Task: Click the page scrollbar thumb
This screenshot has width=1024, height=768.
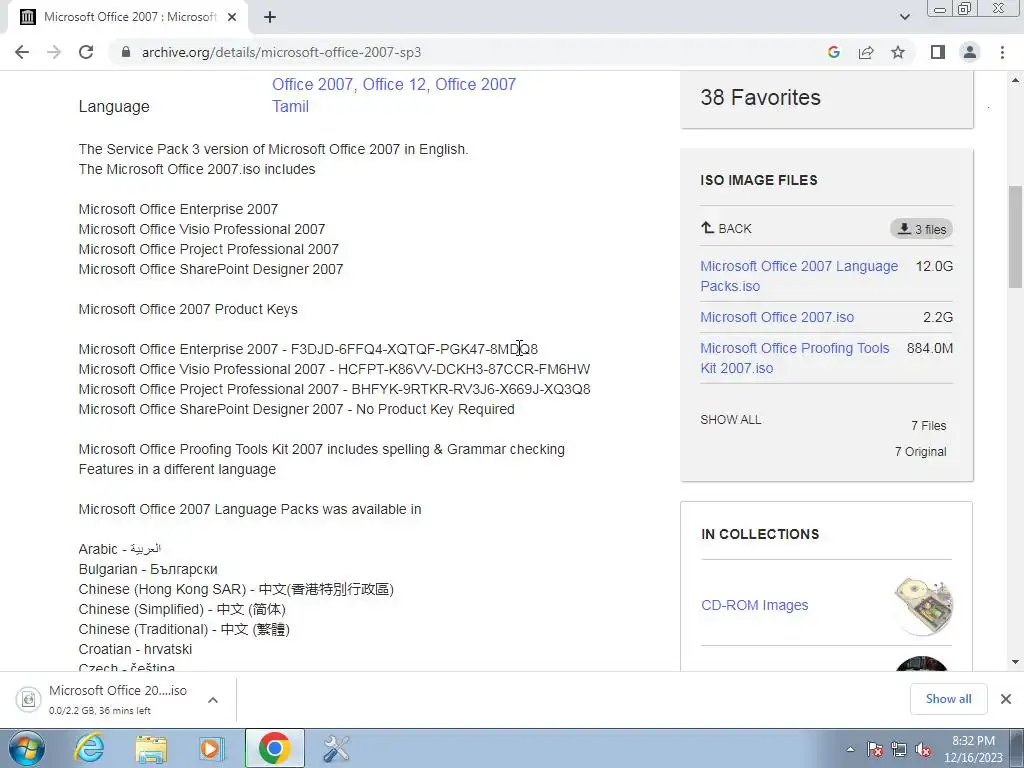Action: click(1016, 236)
